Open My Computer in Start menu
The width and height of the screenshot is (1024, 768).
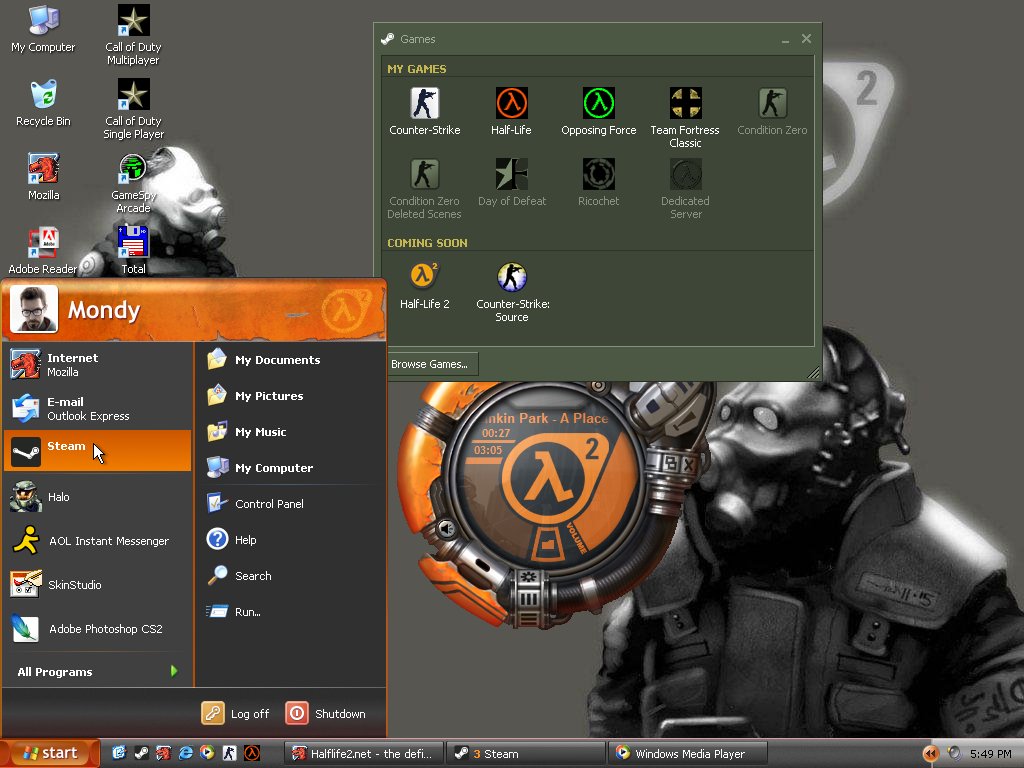pyautogui.click(x=290, y=468)
